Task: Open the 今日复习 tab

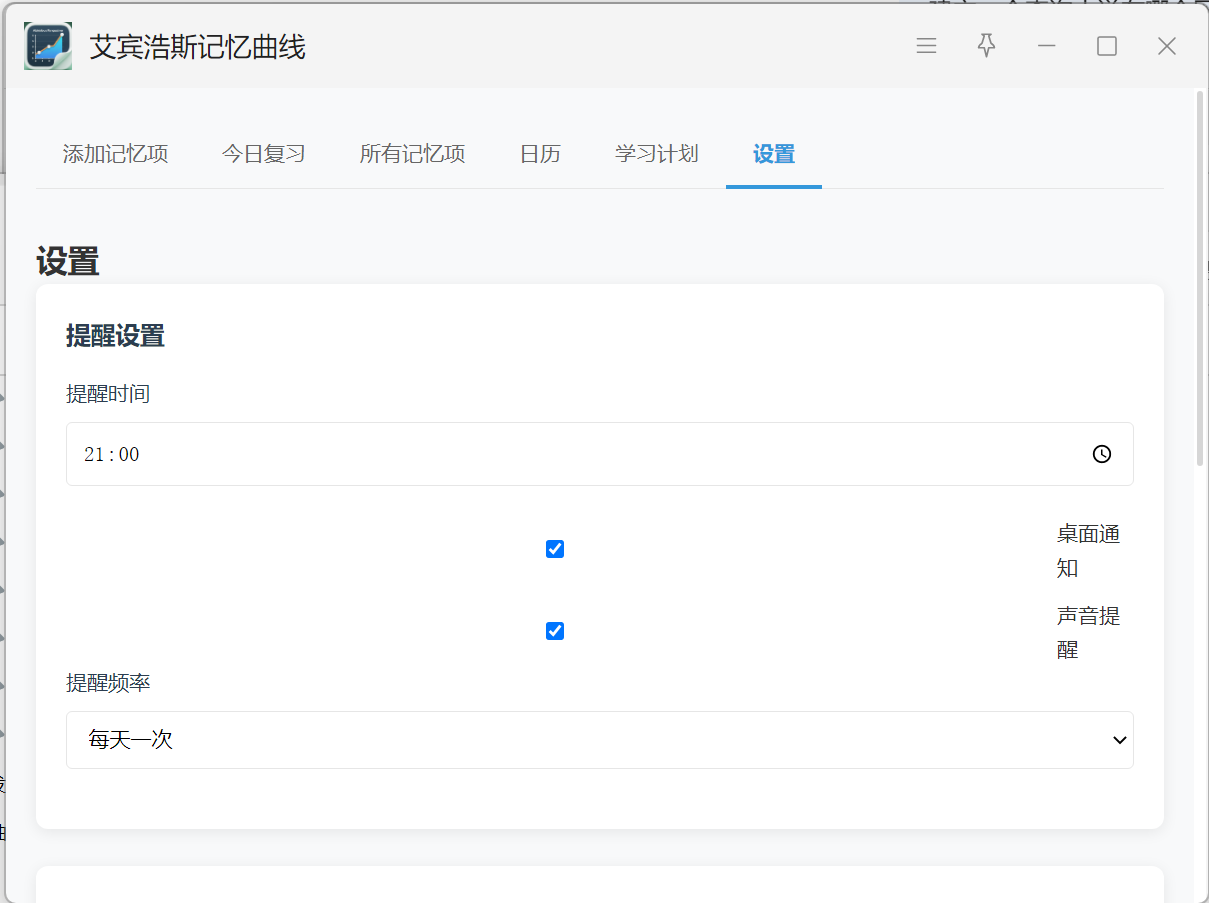Action: tap(263, 154)
